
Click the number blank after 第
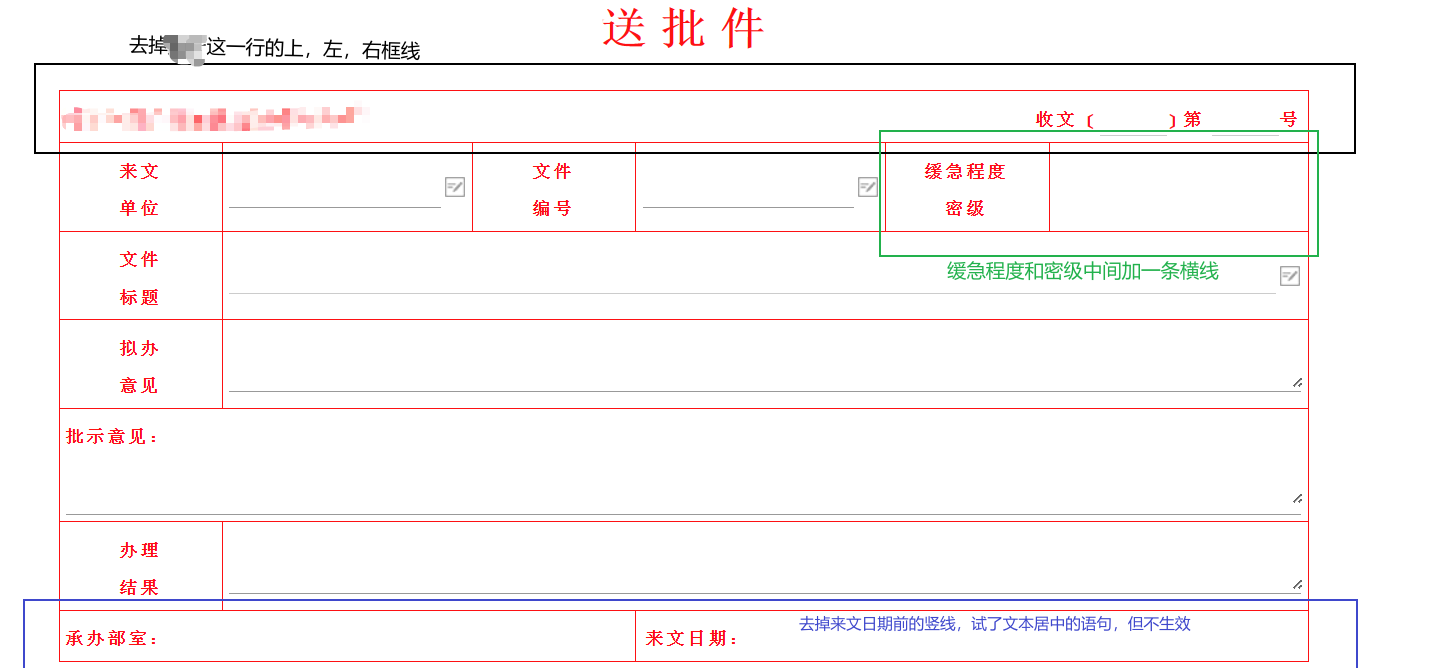1245,121
